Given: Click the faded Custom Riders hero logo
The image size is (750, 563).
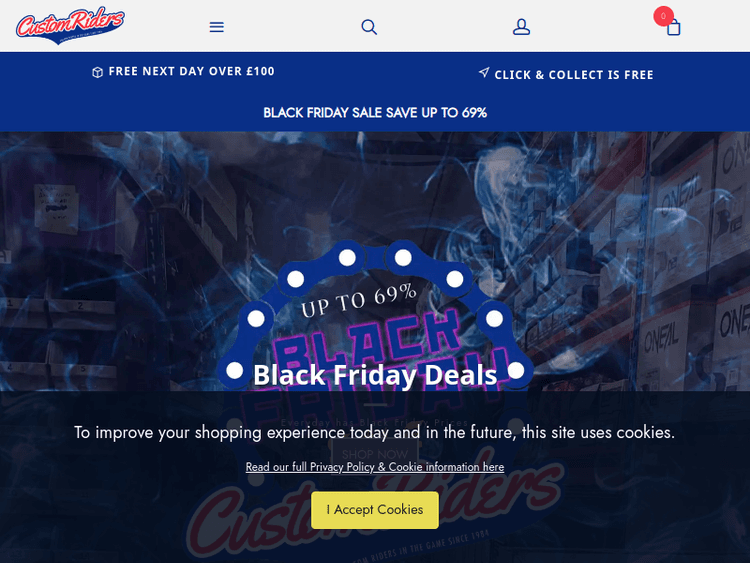Looking at the screenshot, I should point(375,507).
